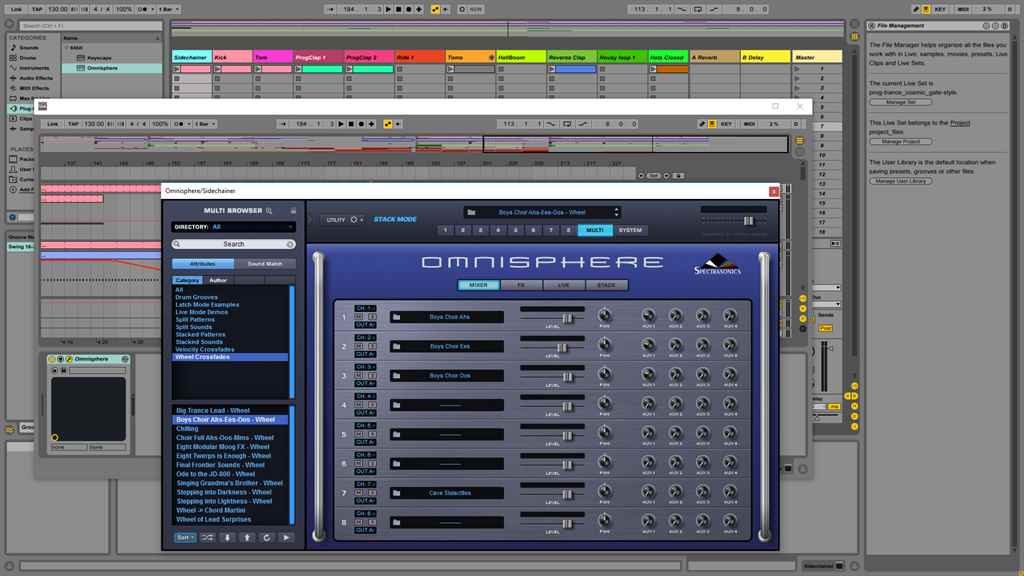1024x576 pixels.
Task: Click the lock icon in Multi Browser header
Action: click(x=293, y=211)
